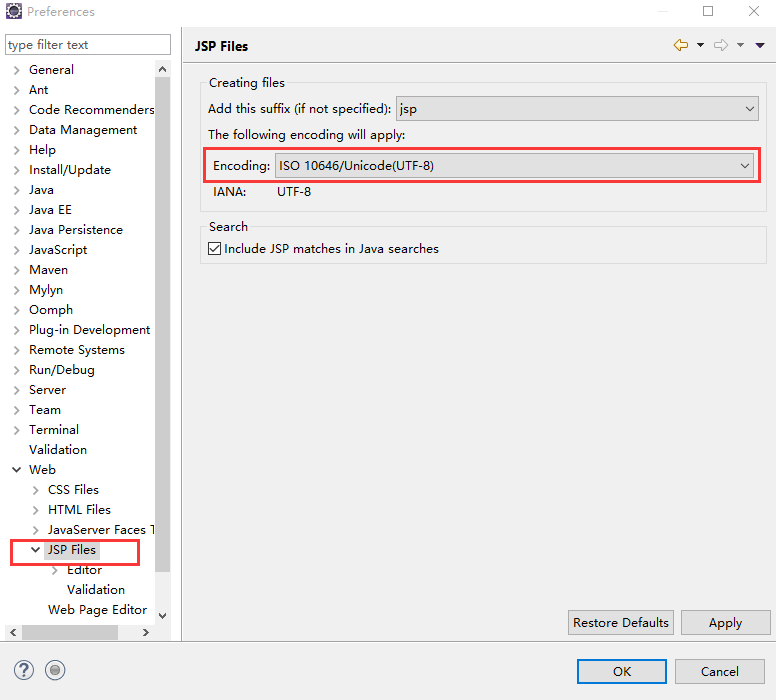Select Data Management in the tree
Image resolution: width=776 pixels, height=700 pixels.
[x=83, y=130]
